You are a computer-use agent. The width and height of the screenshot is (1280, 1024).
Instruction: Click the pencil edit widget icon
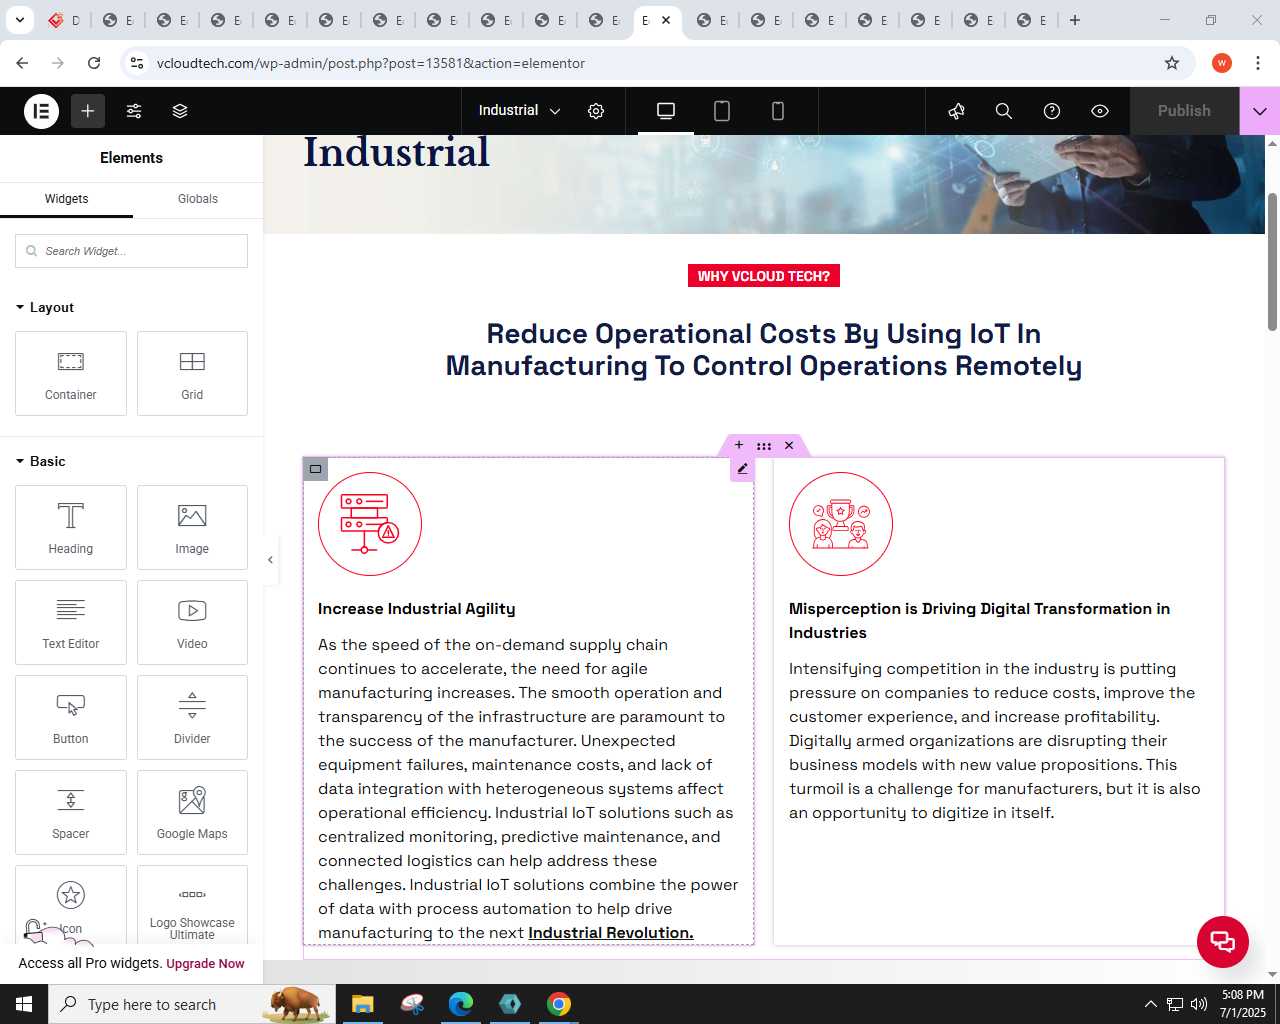point(742,469)
